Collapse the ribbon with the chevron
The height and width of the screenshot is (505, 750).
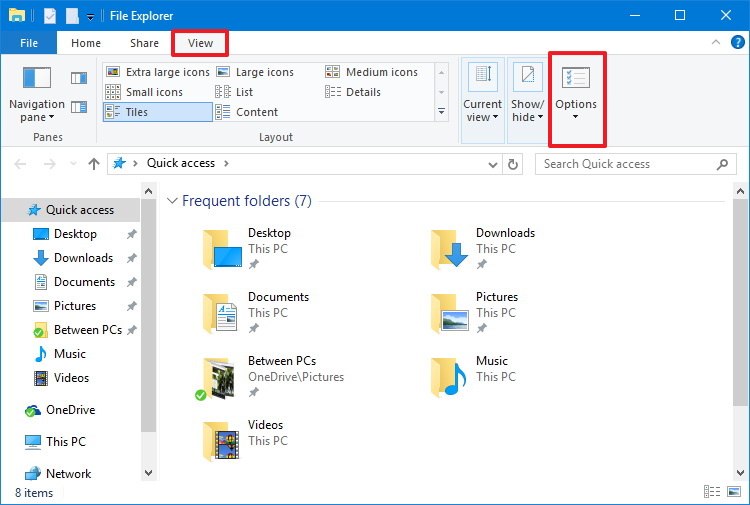[x=716, y=42]
